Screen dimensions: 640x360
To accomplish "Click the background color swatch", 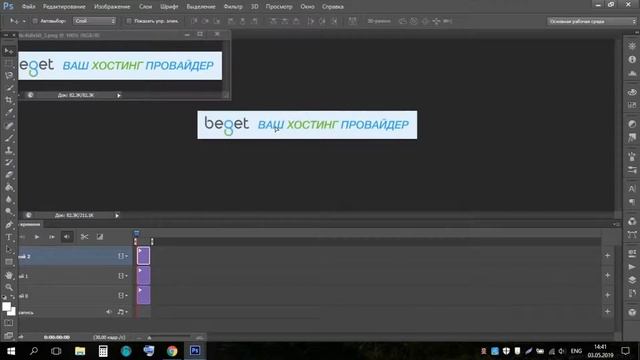I will pos(13,312).
